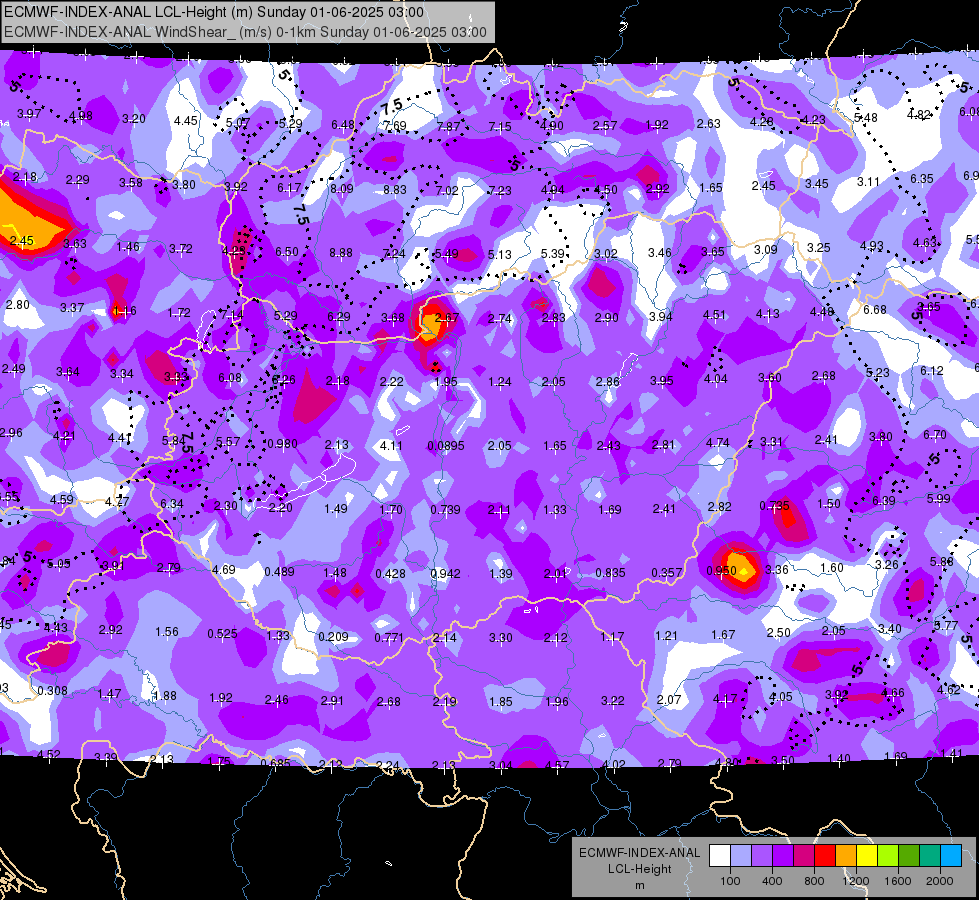Click the wind shear value 6.68
Image resolution: width=979 pixels, height=900 pixels.
(x=875, y=309)
